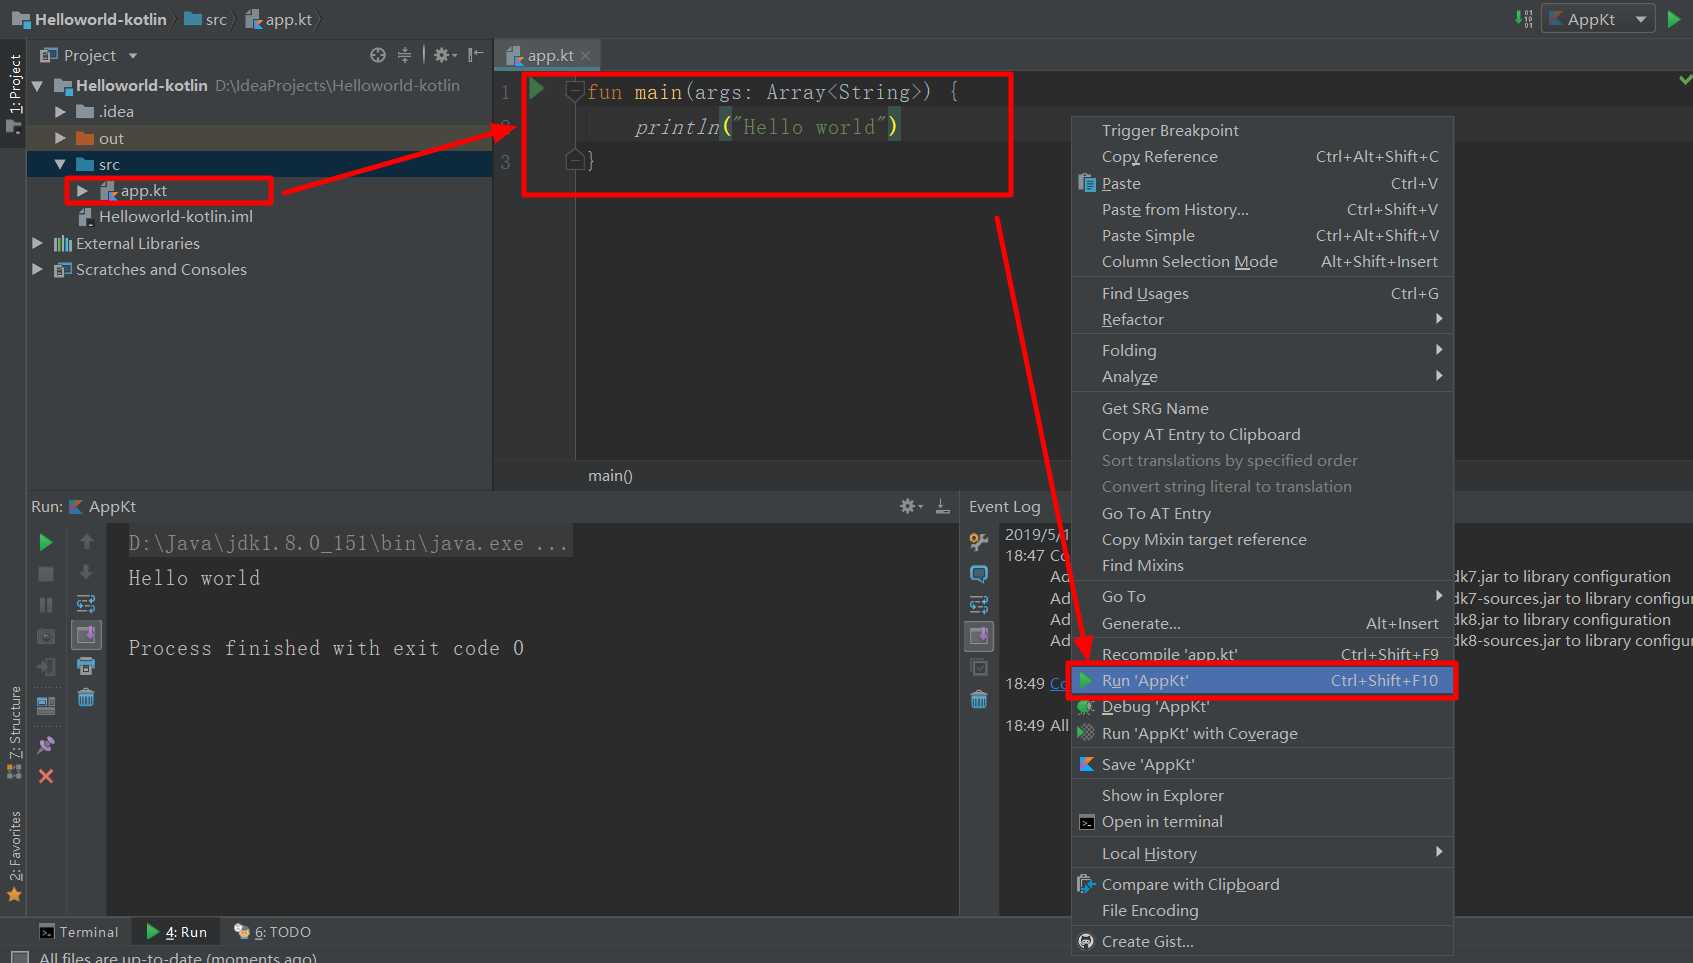Select Helloworld-kotlin.iml in the project tree
This screenshot has height=963, width=1693.
pos(175,216)
